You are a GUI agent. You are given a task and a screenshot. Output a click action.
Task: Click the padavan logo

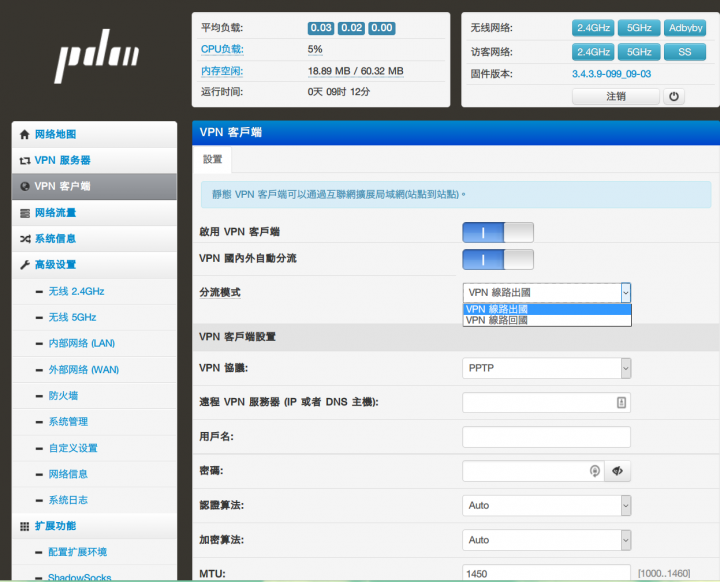pos(96,56)
